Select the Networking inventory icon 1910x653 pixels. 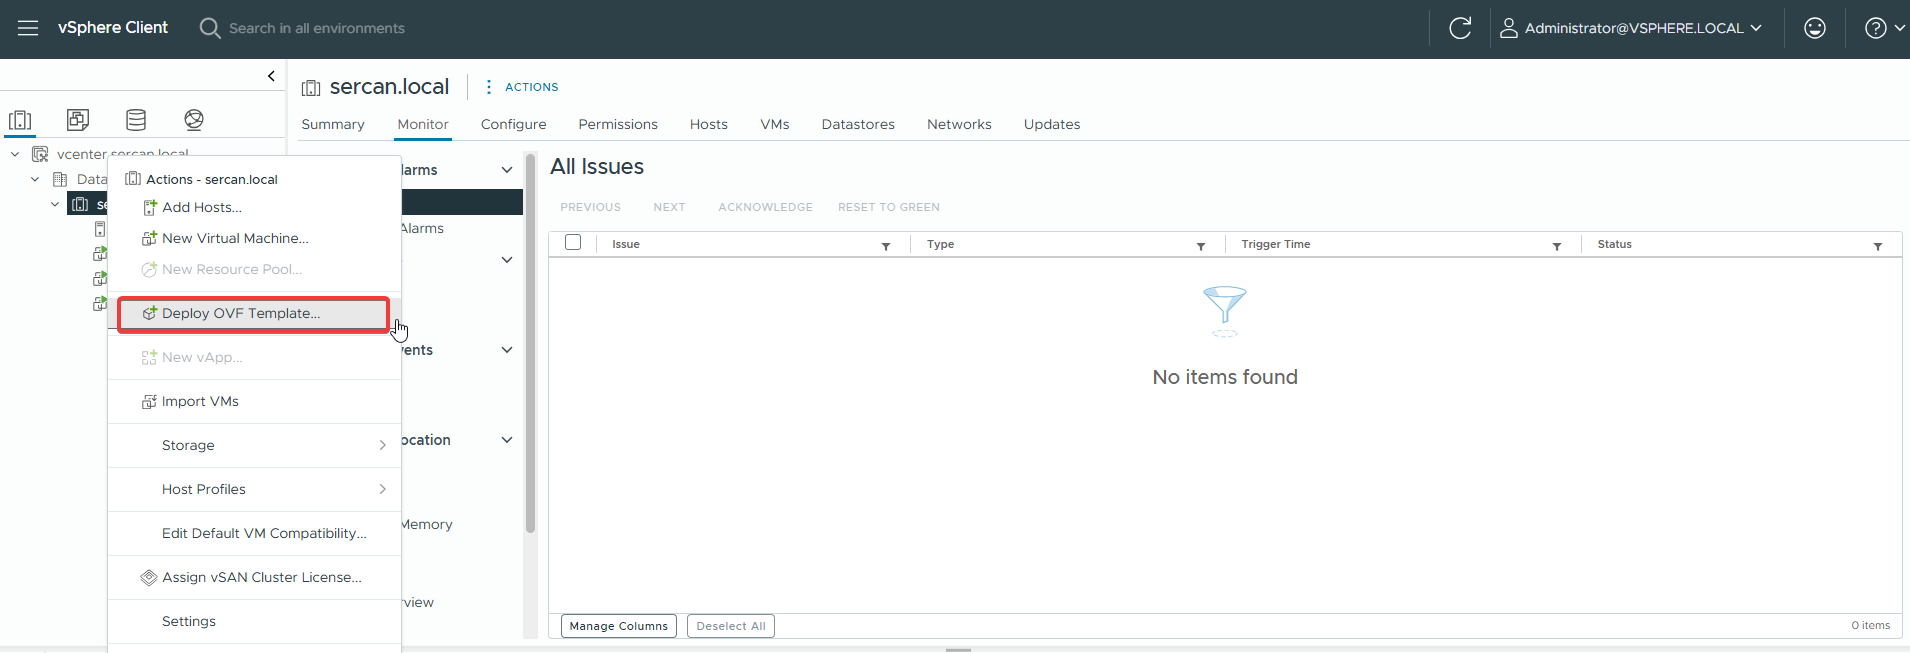(x=194, y=120)
